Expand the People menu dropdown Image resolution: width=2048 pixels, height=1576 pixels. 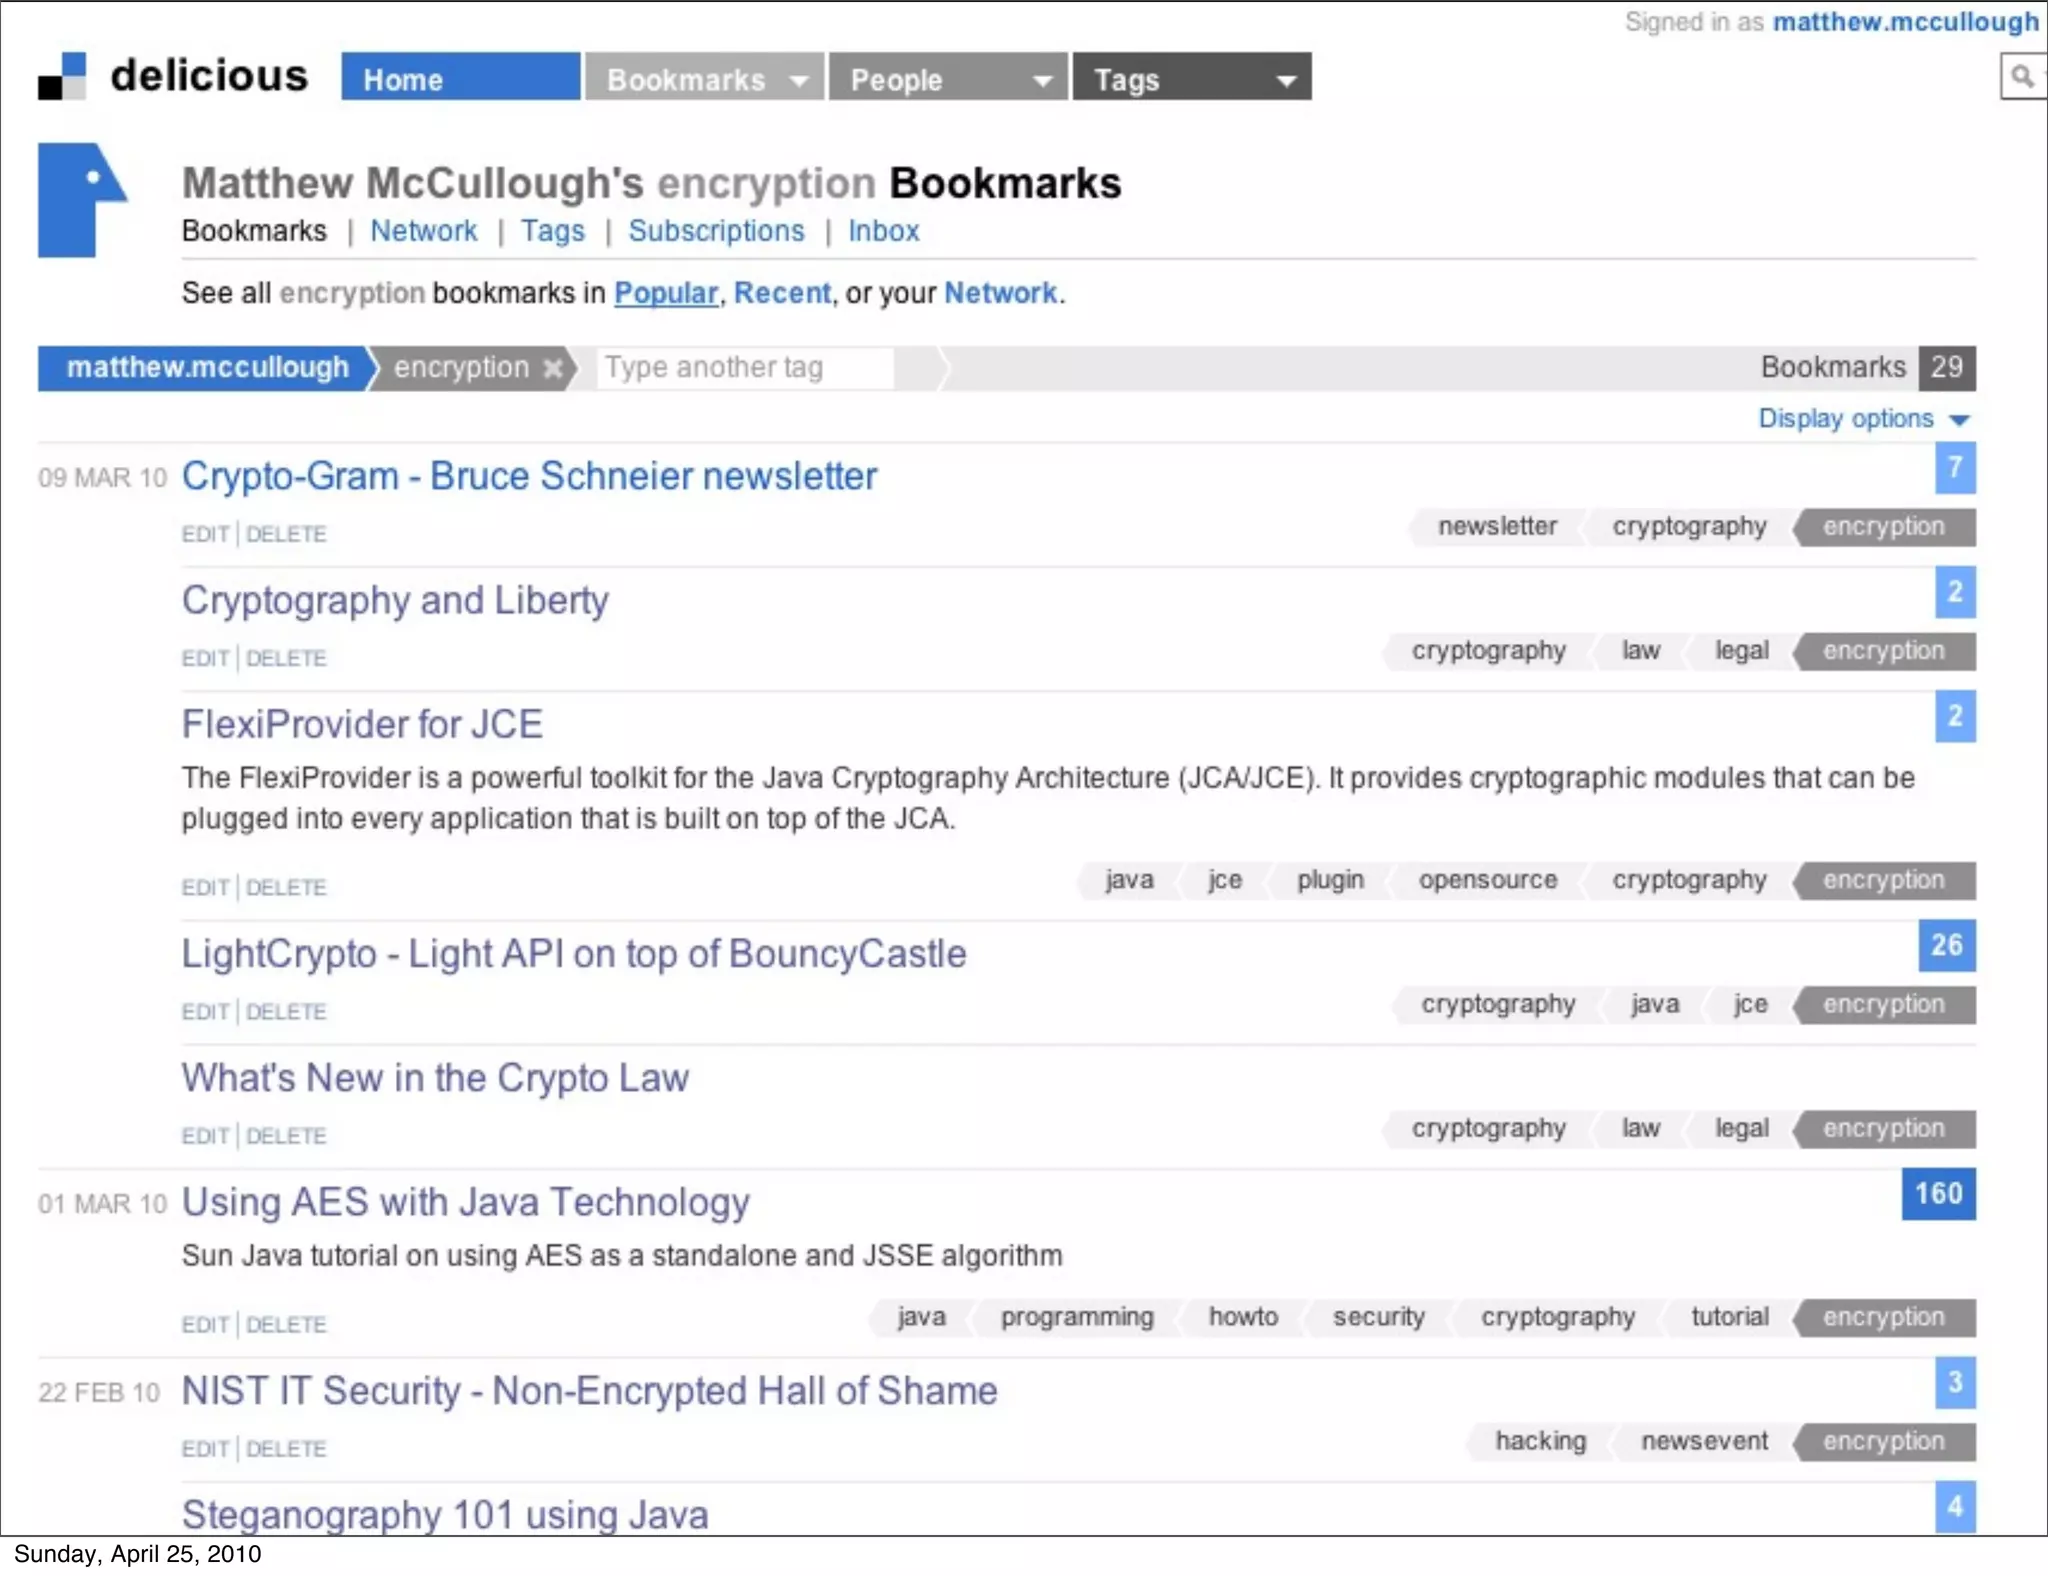pos(1043,80)
